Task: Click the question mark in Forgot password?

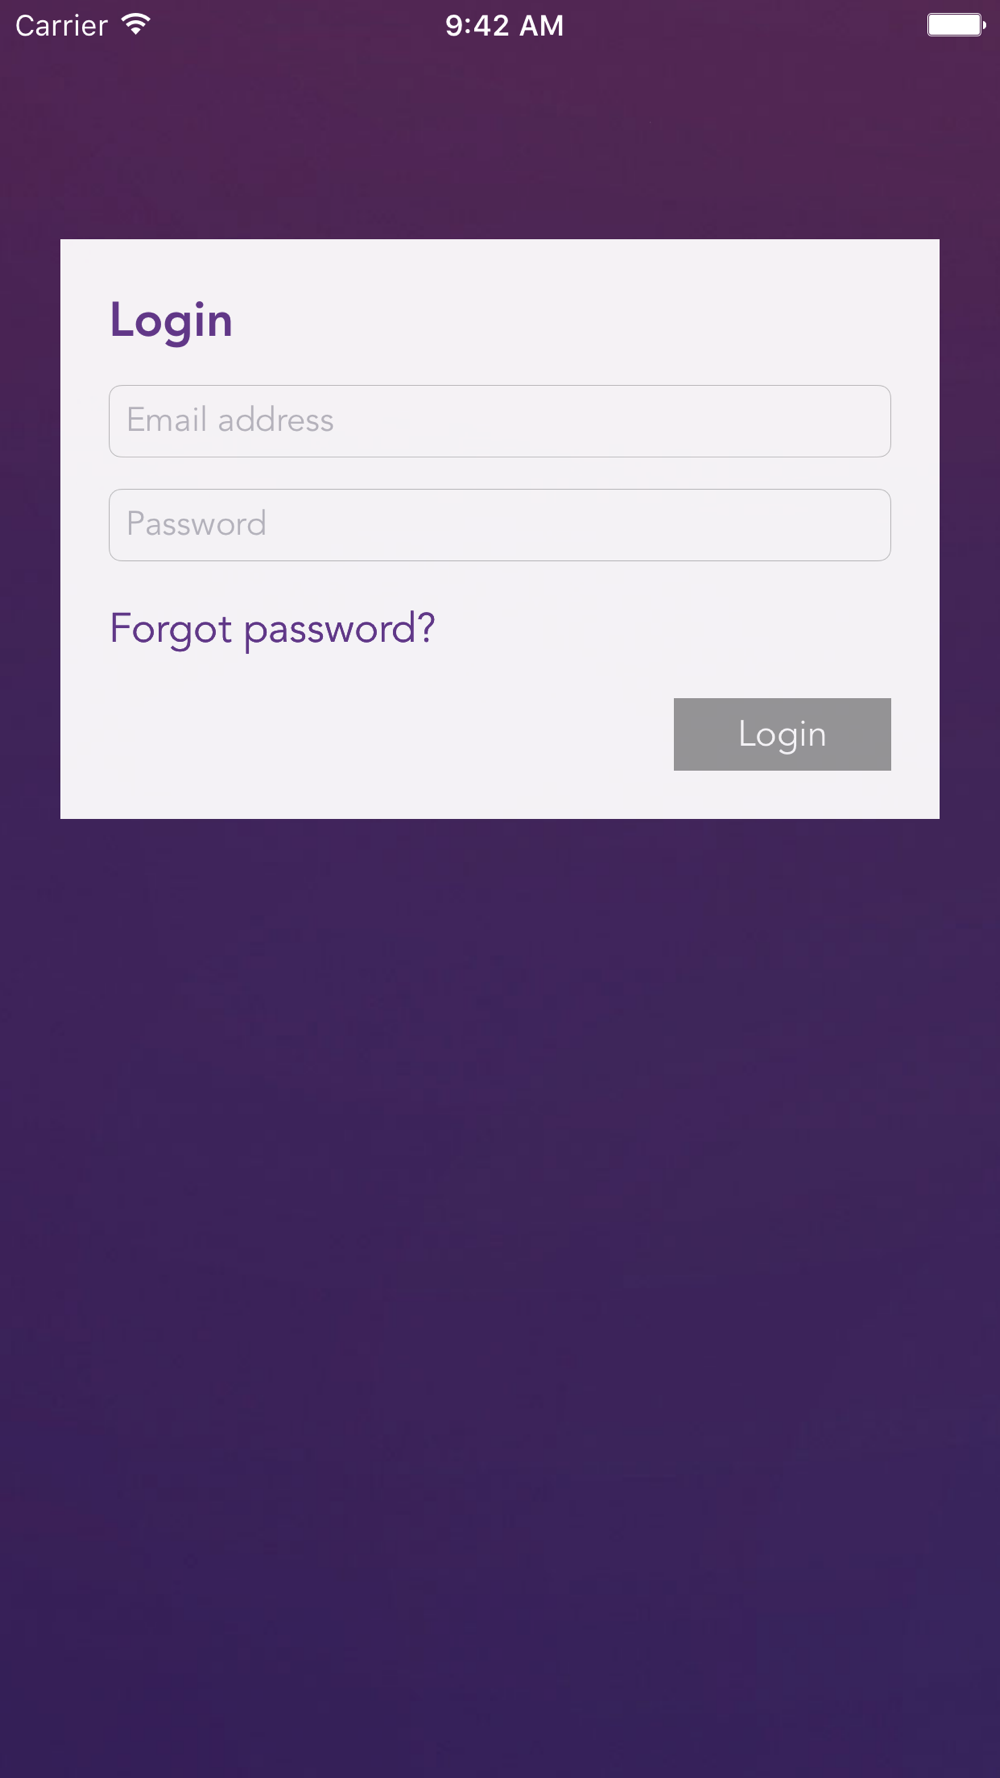Action: click(x=426, y=627)
